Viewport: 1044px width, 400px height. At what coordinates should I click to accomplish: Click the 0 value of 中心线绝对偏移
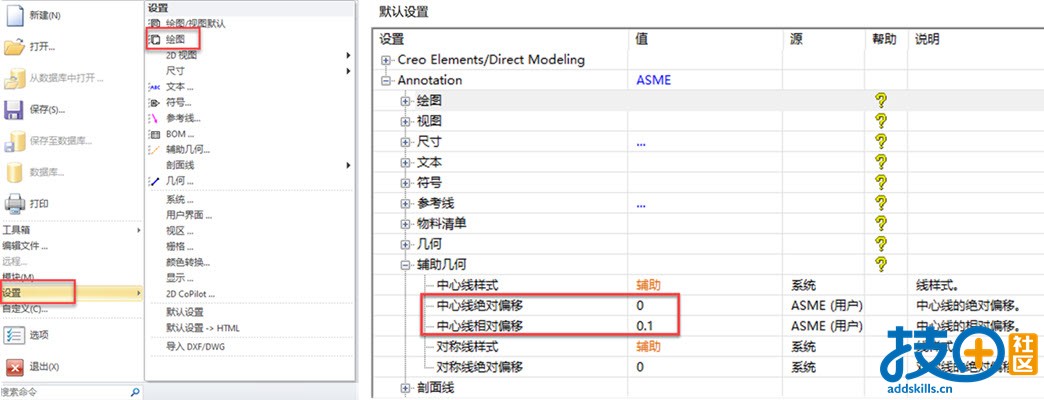tap(640, 305)
